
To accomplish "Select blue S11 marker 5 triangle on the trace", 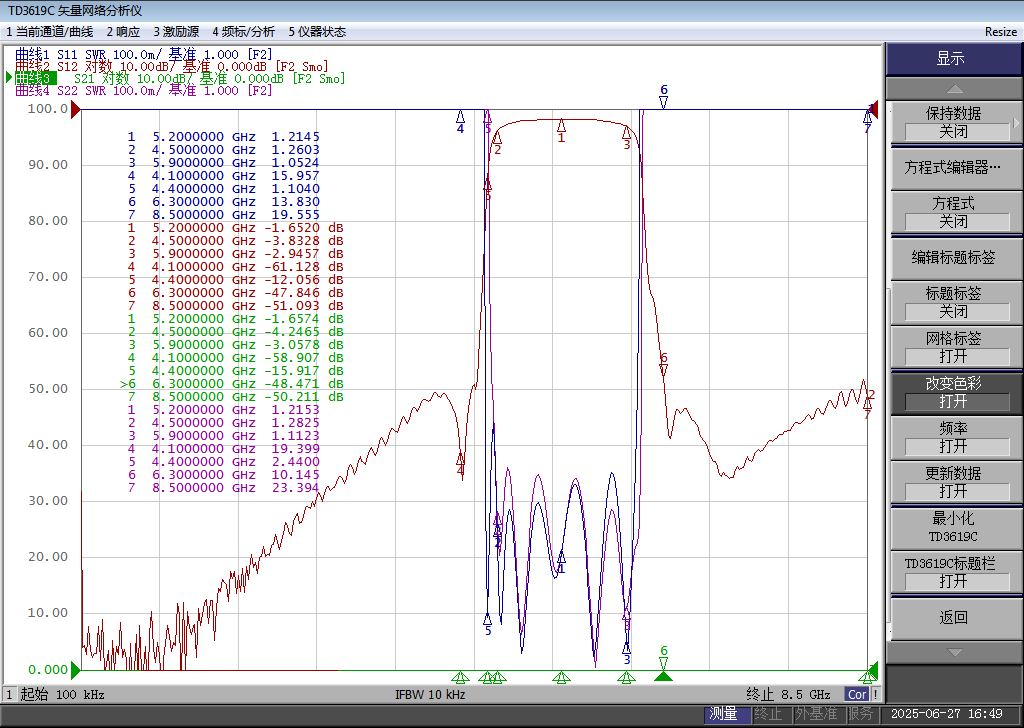I will tap(487, 618).
